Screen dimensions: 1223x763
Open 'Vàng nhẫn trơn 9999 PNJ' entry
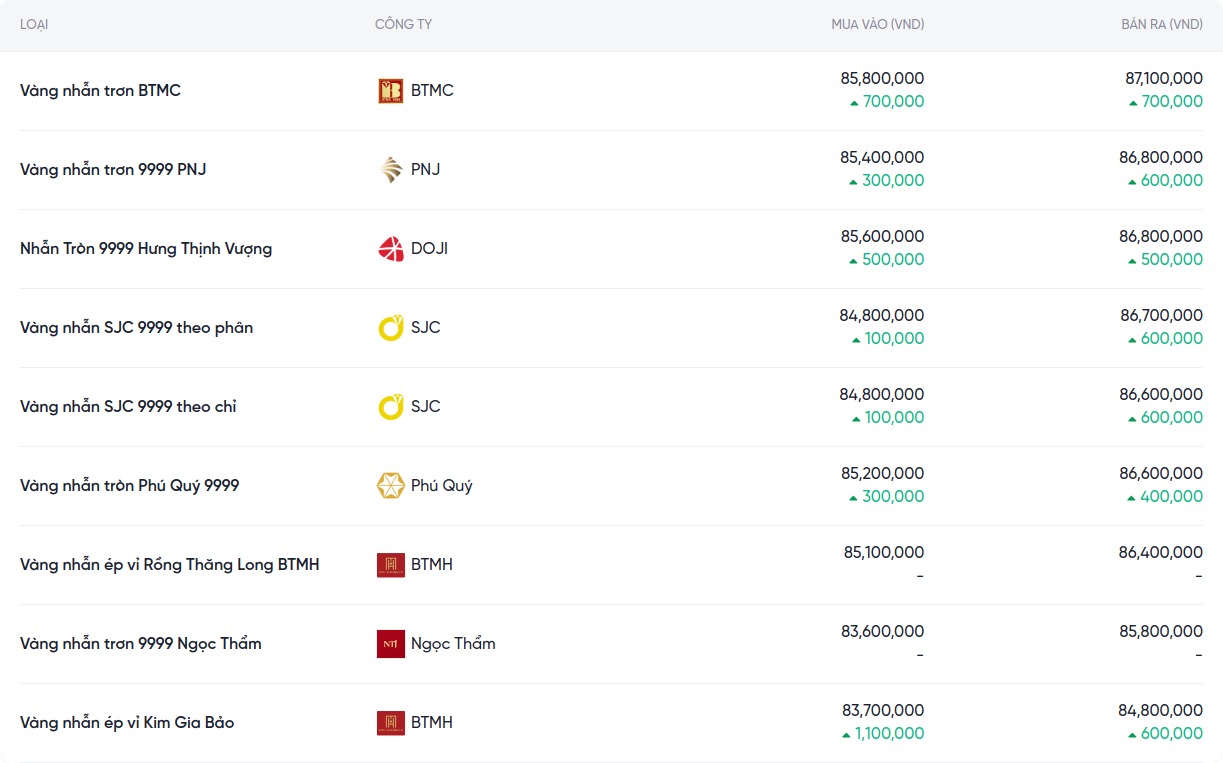(x=113, y=170)
